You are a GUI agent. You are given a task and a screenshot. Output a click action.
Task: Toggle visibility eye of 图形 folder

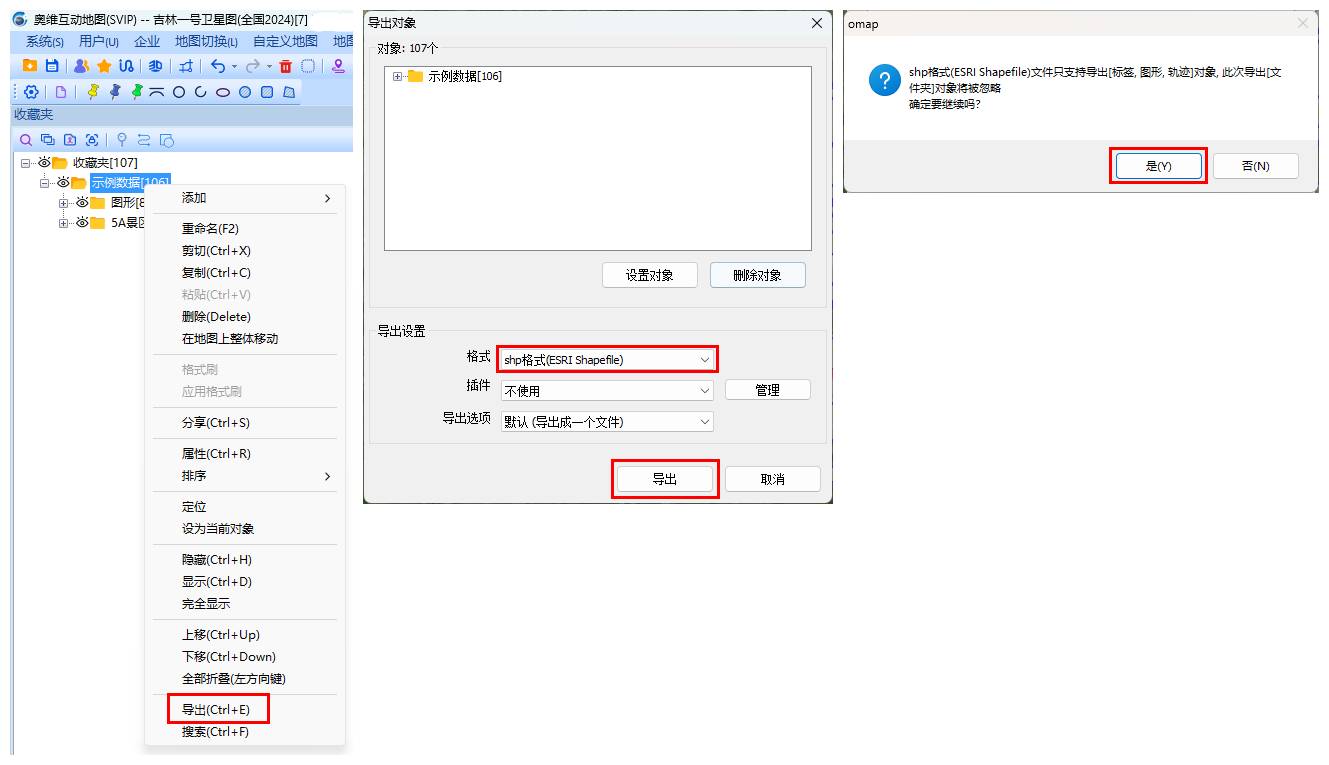(82, 203)
